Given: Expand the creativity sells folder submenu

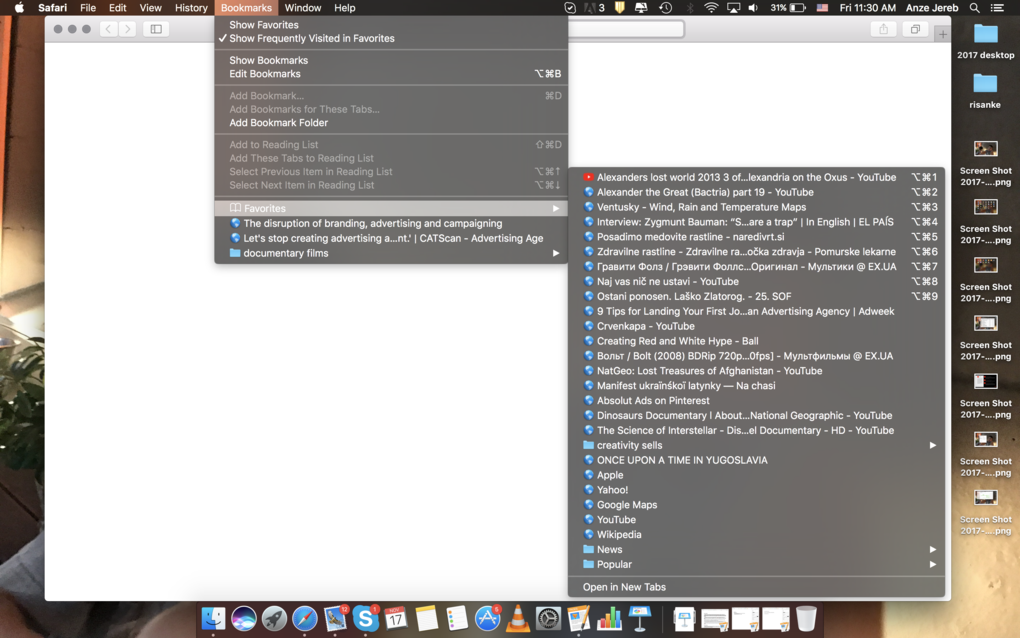Looking at the screenshot, I should click(x=756, y=445).
